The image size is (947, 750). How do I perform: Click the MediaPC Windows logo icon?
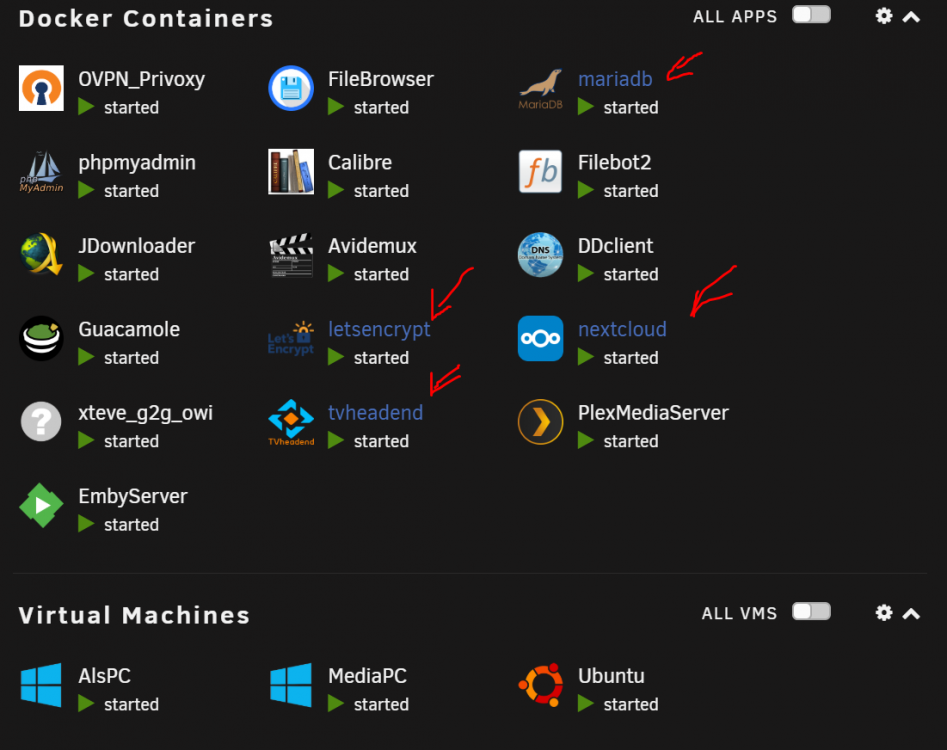pyautogui.click(x=291, y=685)
